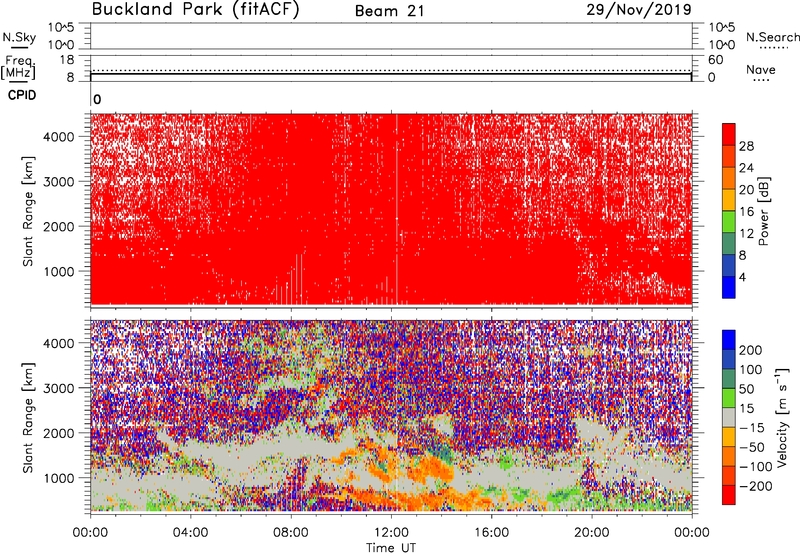Screen dimensions: 800x554
Task: Click the "1000" tick of the velocity panel
Action: pos(59,478)
